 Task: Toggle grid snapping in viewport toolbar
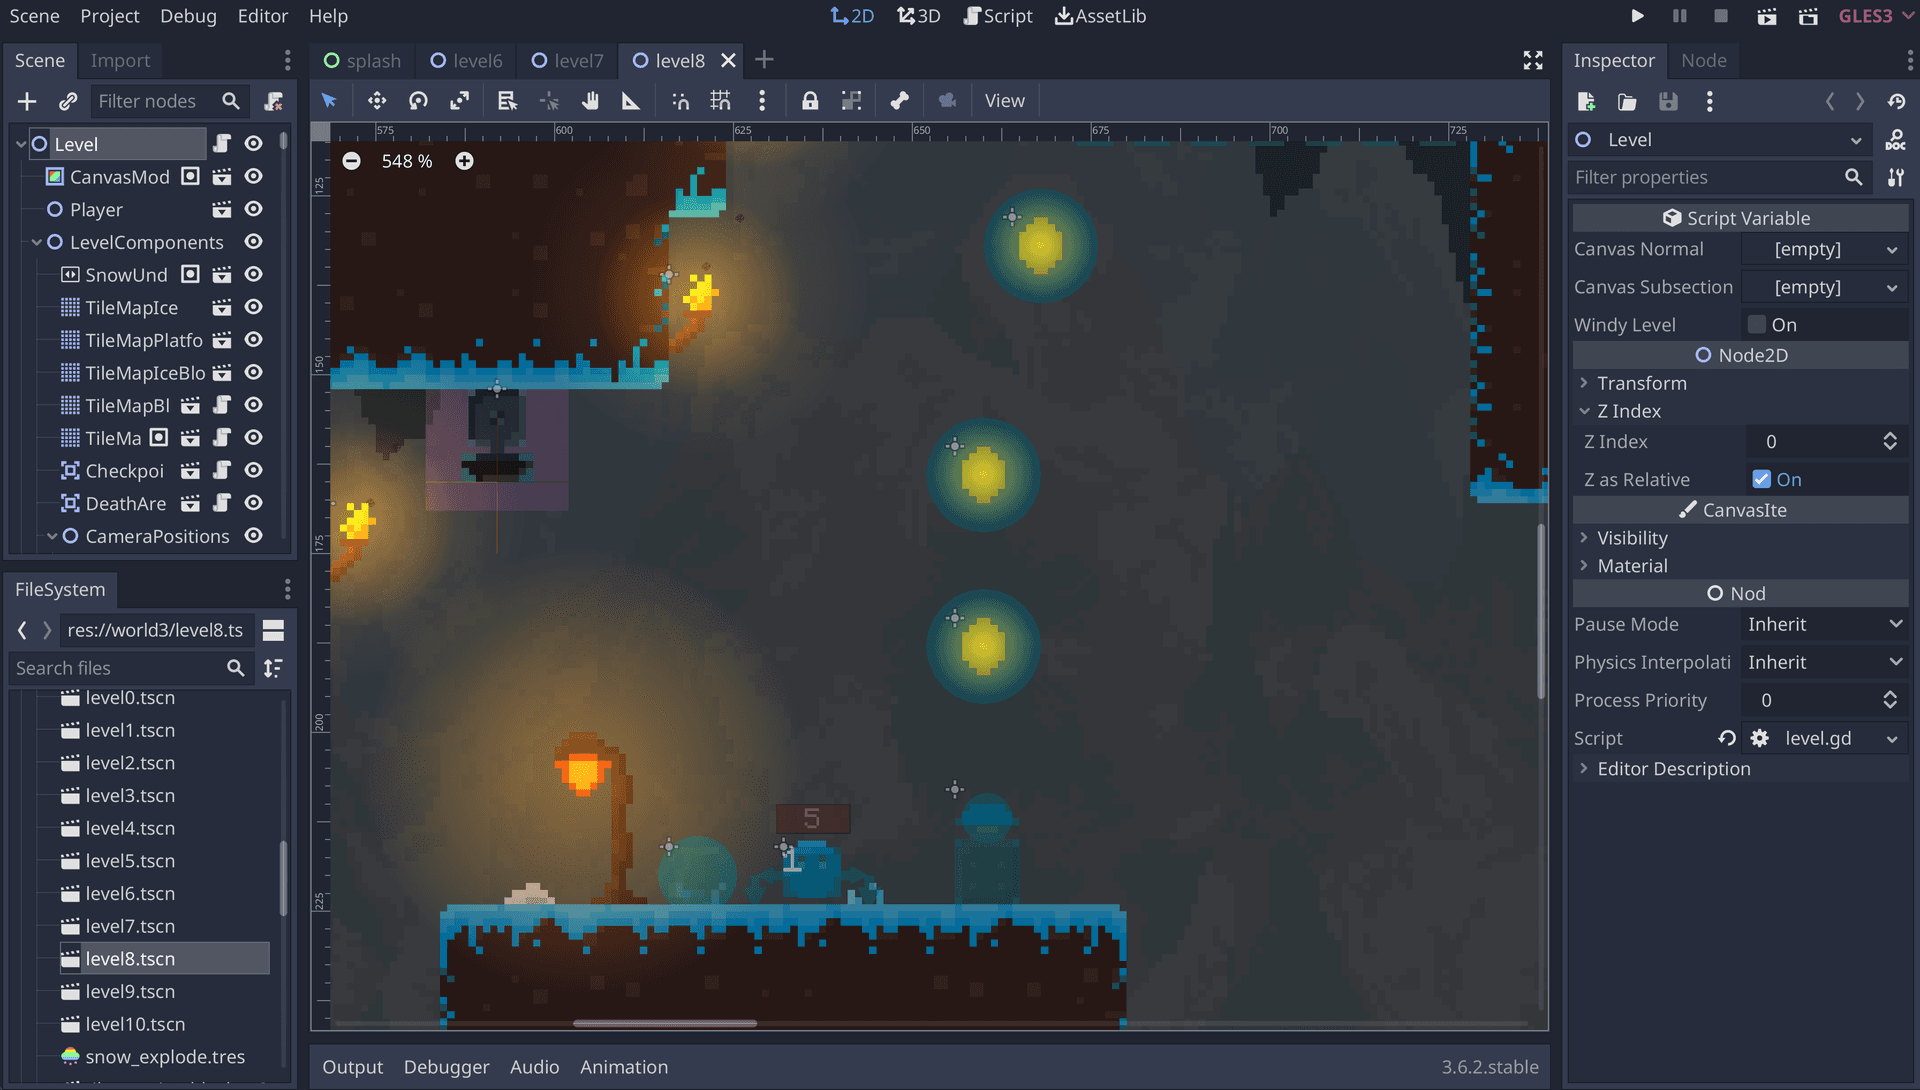click(720, 101)
